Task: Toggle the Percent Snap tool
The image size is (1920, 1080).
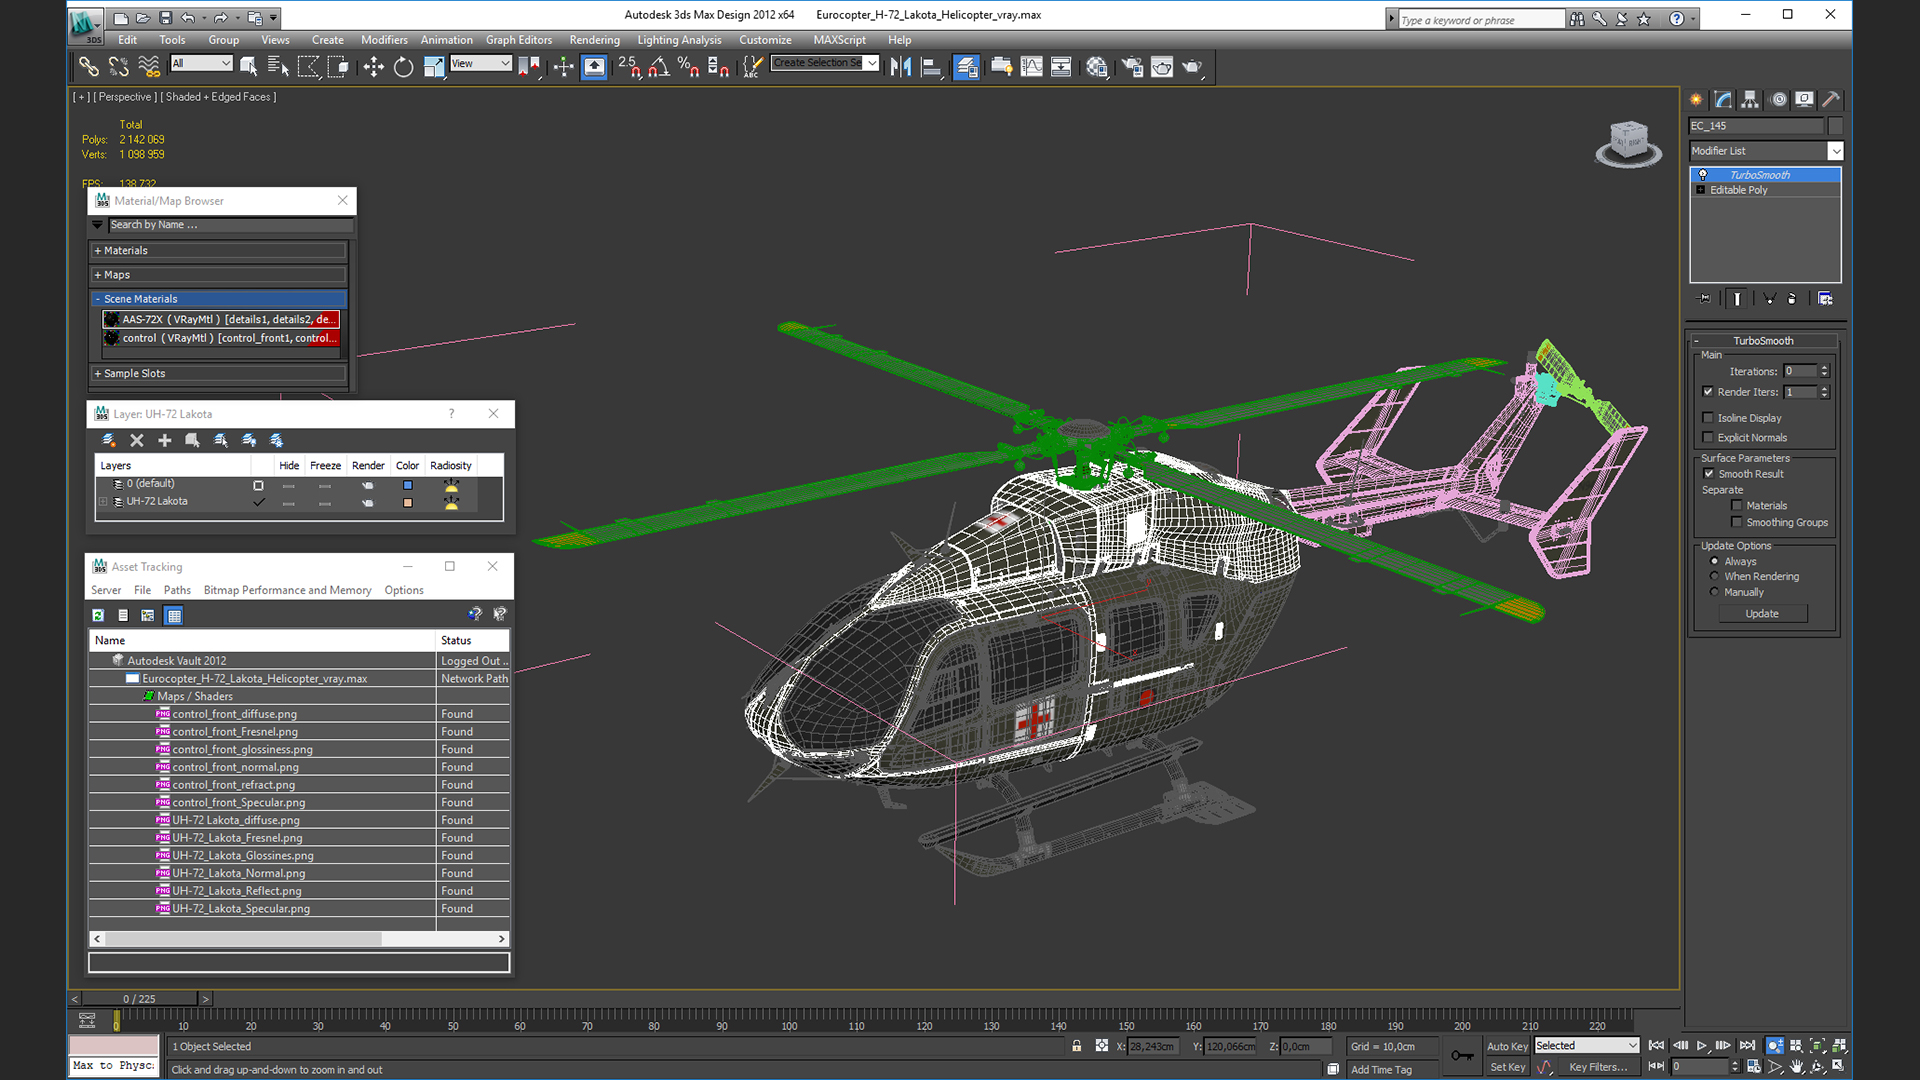Action: pyautogui.click(x=688, y=67)
